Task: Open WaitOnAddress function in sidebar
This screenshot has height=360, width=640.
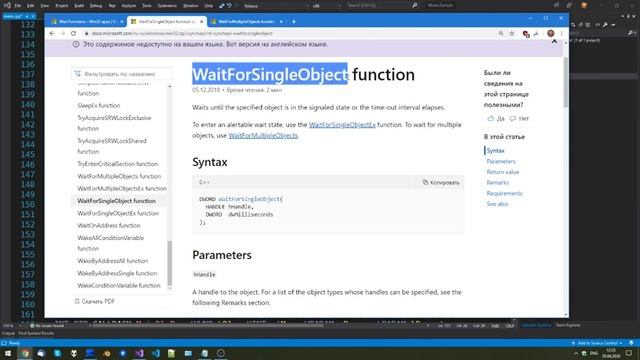Action: pos(109,225)
